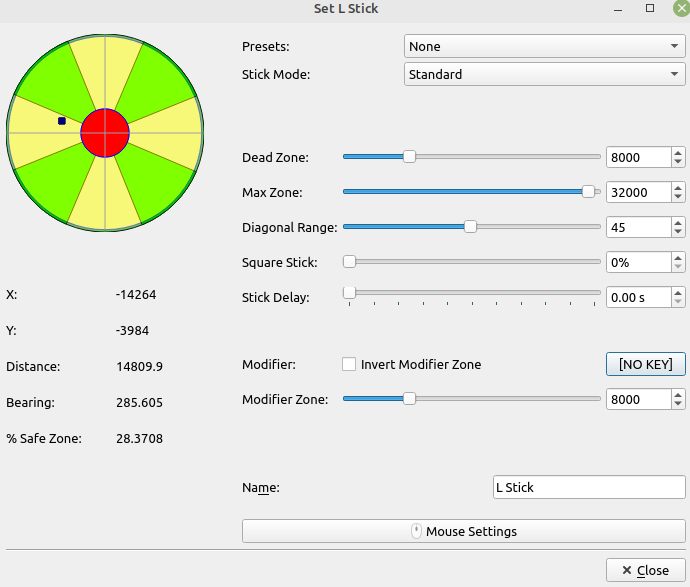Click the % Safe Zone value 28.3708
The width and height of the screenshot is (690, 587).
(x=139, y=439)
